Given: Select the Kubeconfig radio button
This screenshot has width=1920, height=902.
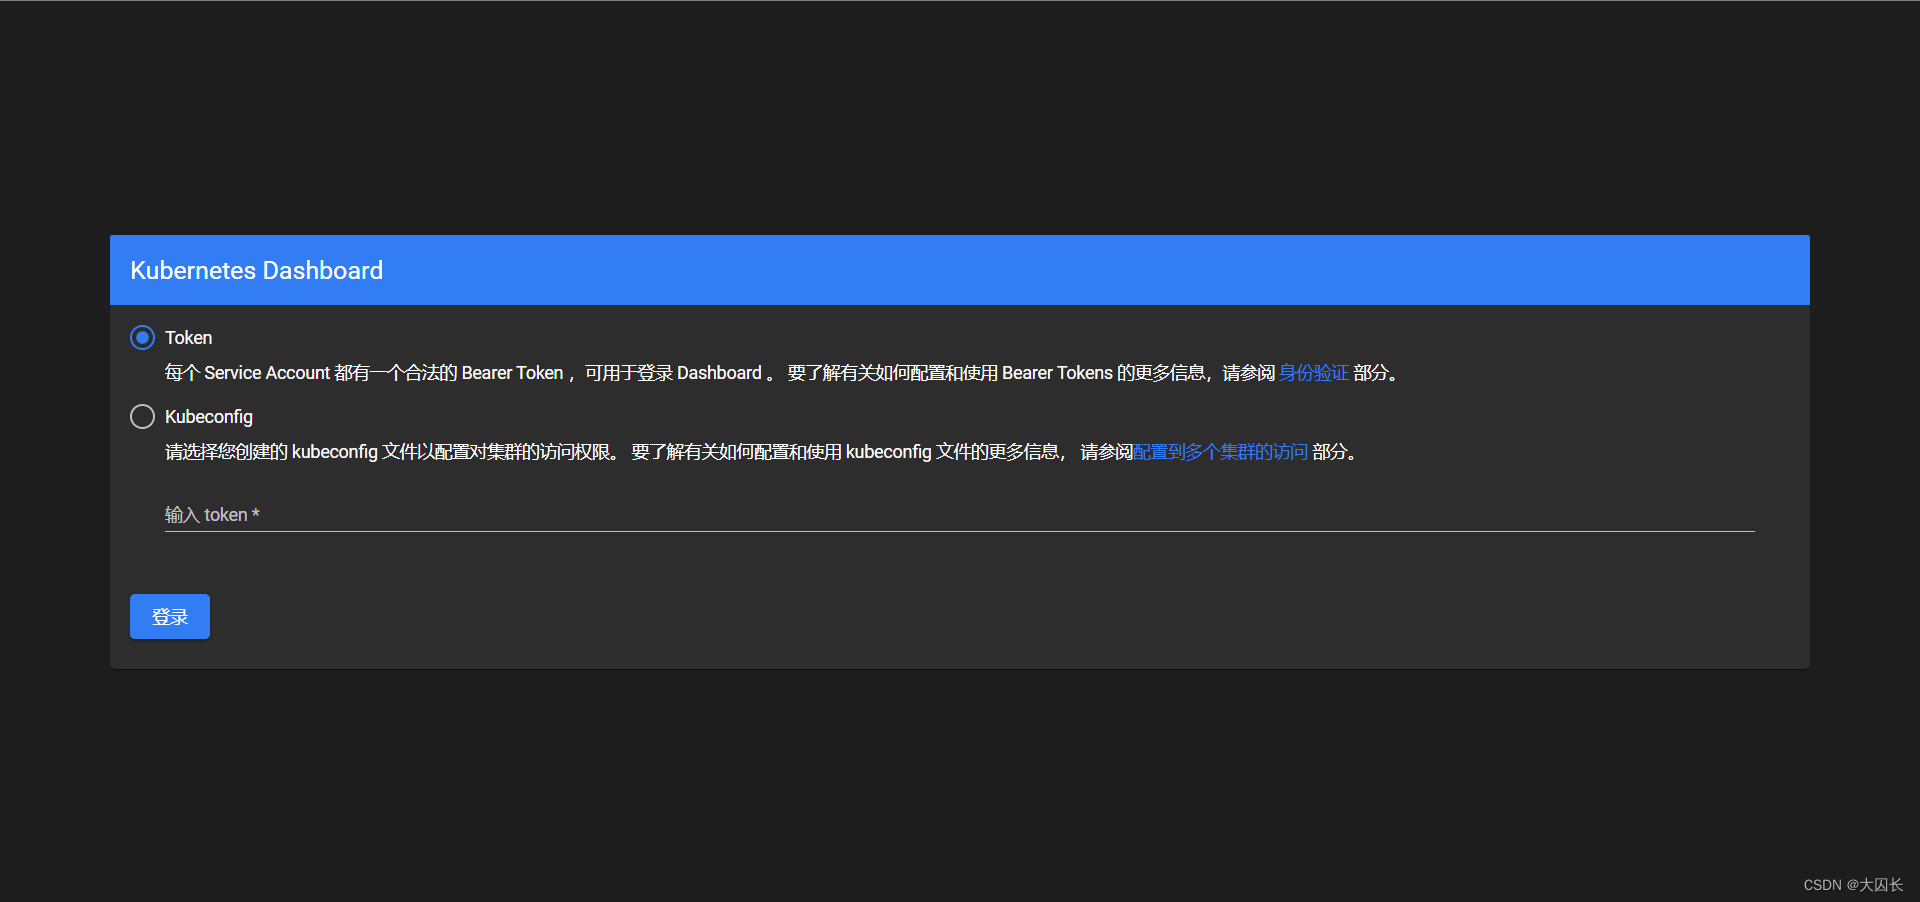Looking at the screenshot, I should click(x=142, y=416).
